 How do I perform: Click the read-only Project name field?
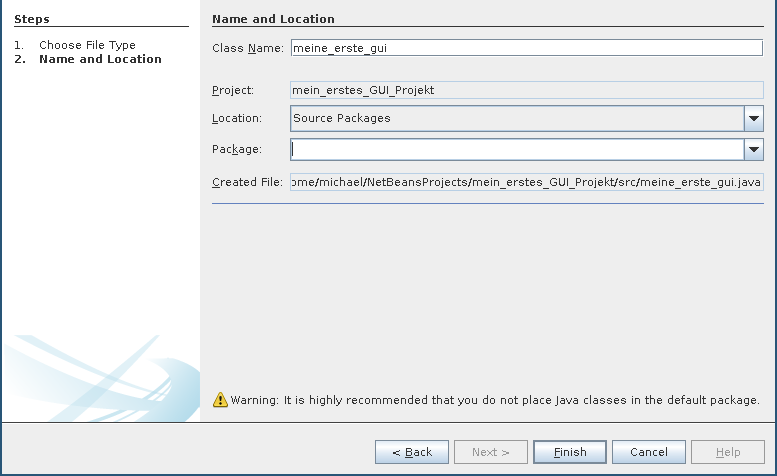click(x=526, y=90)
